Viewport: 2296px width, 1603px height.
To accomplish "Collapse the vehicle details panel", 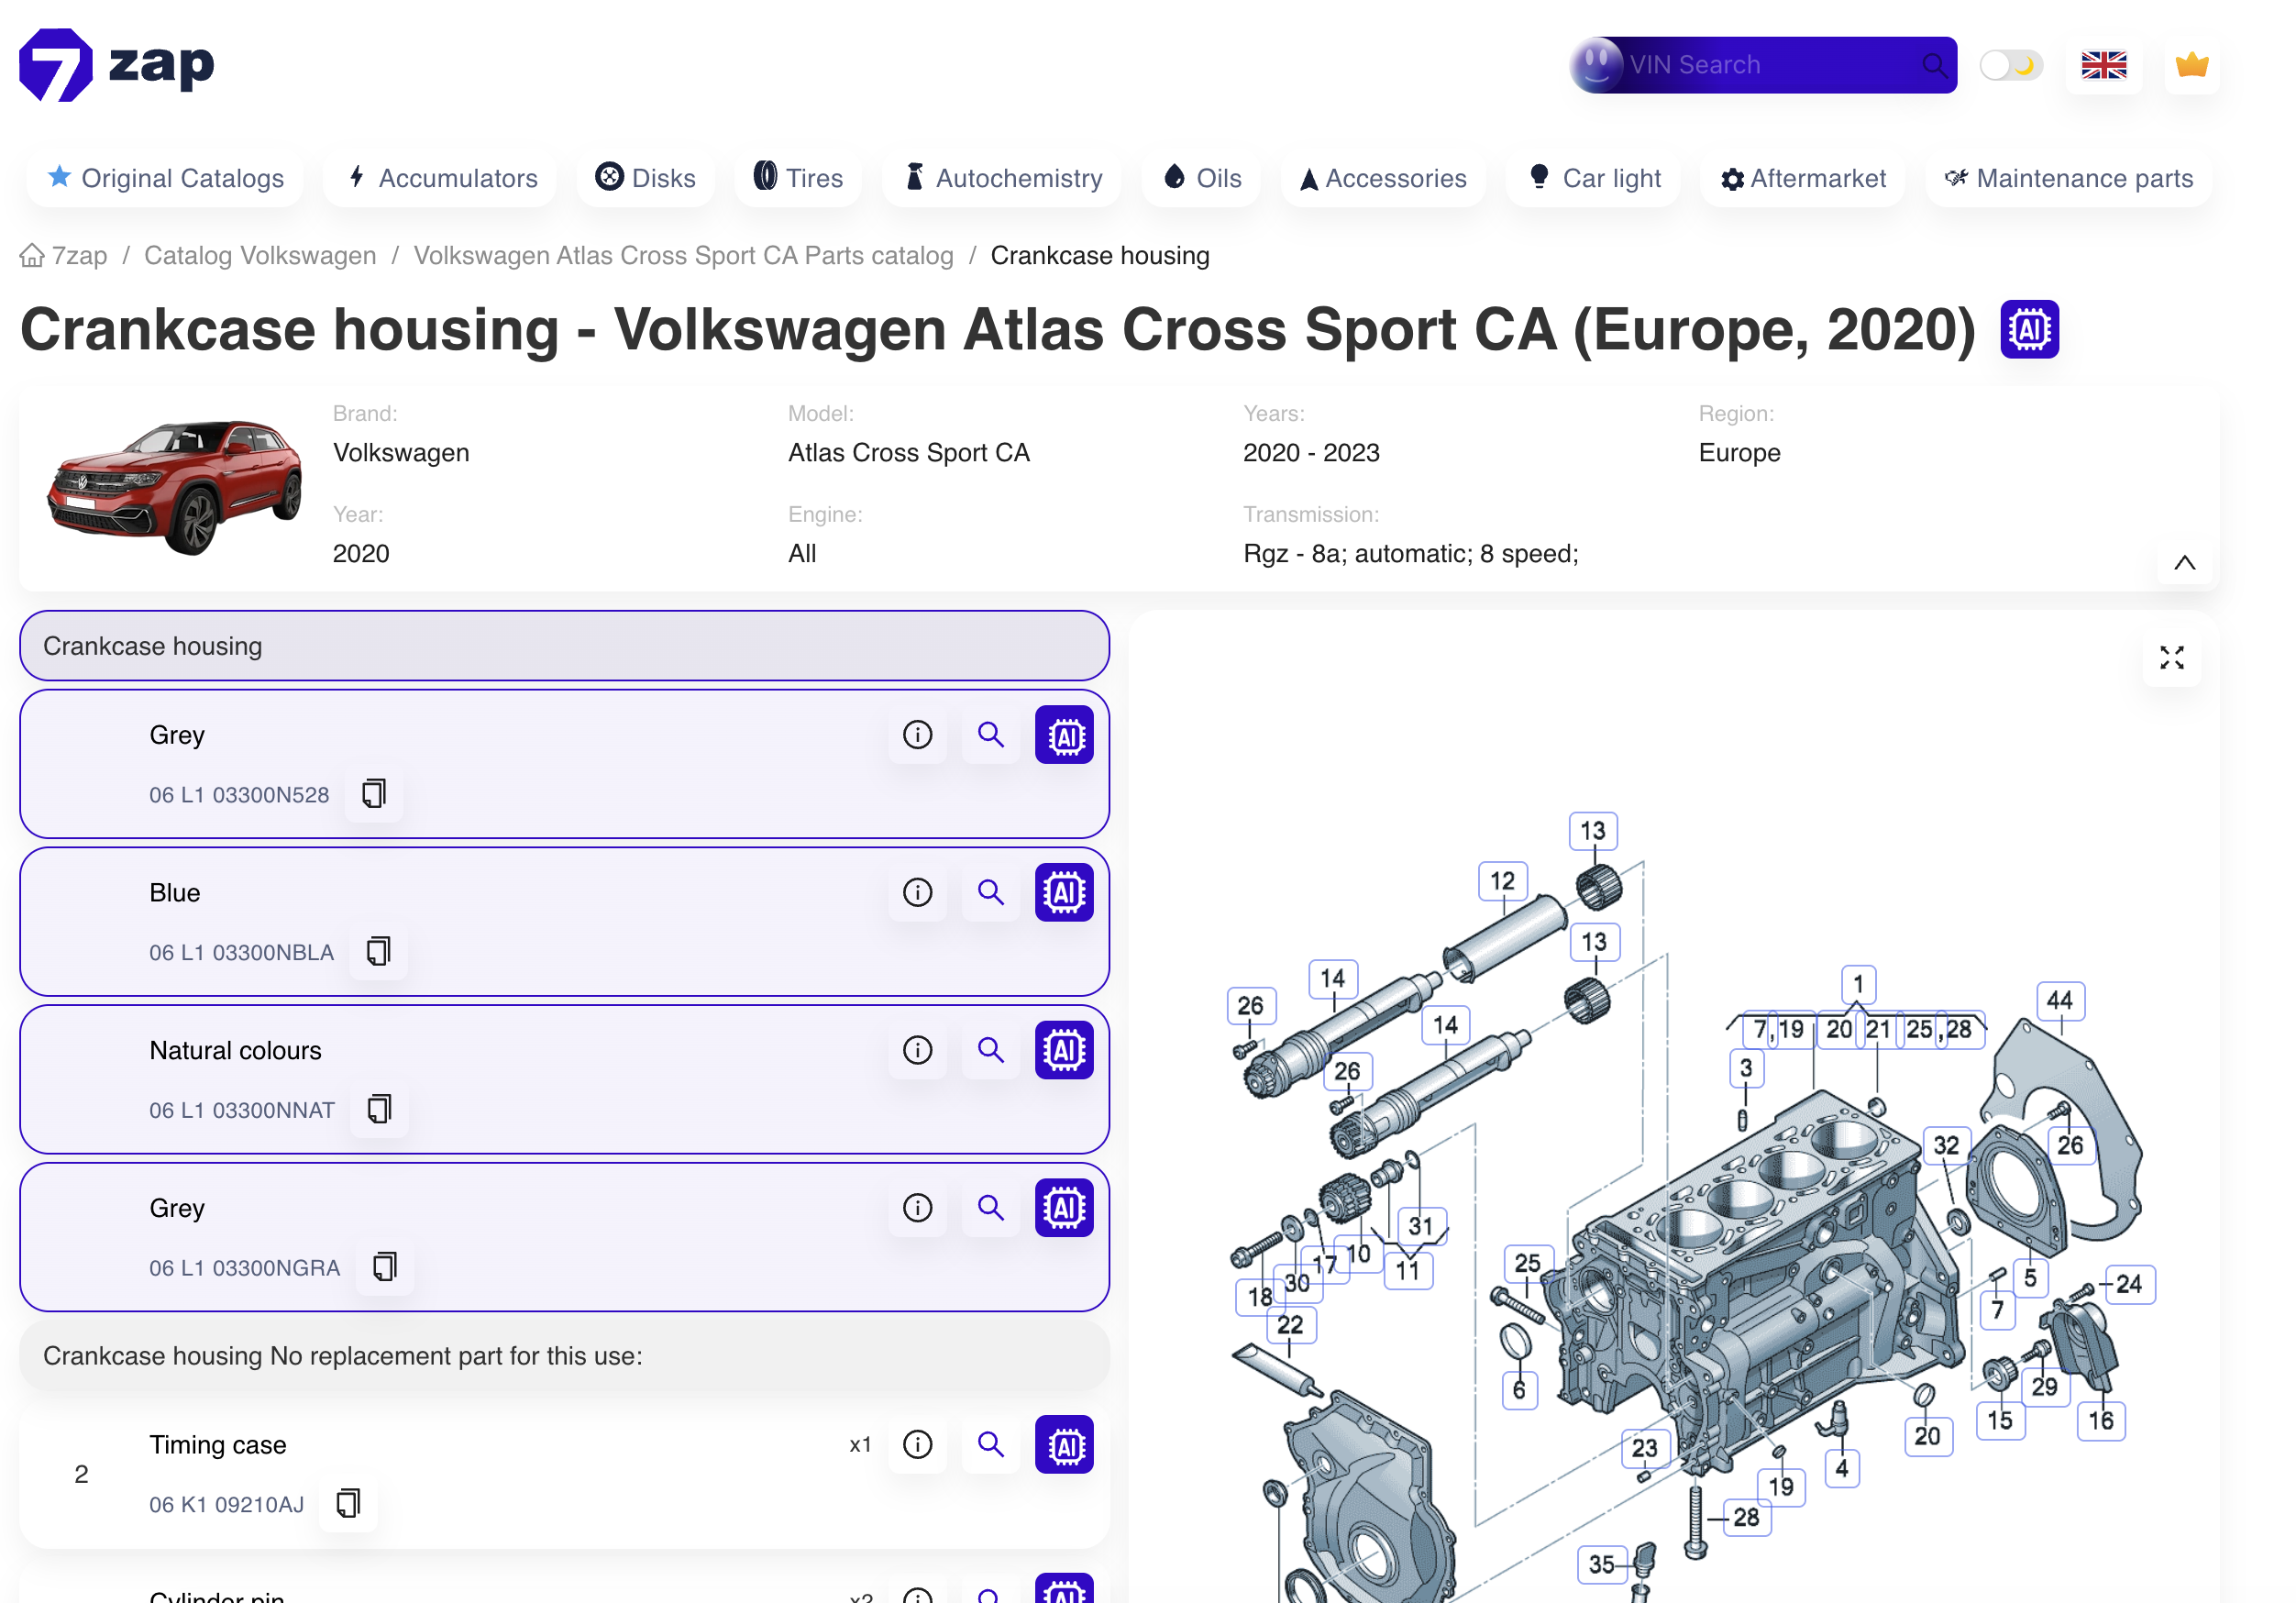I will [2185, 562].
